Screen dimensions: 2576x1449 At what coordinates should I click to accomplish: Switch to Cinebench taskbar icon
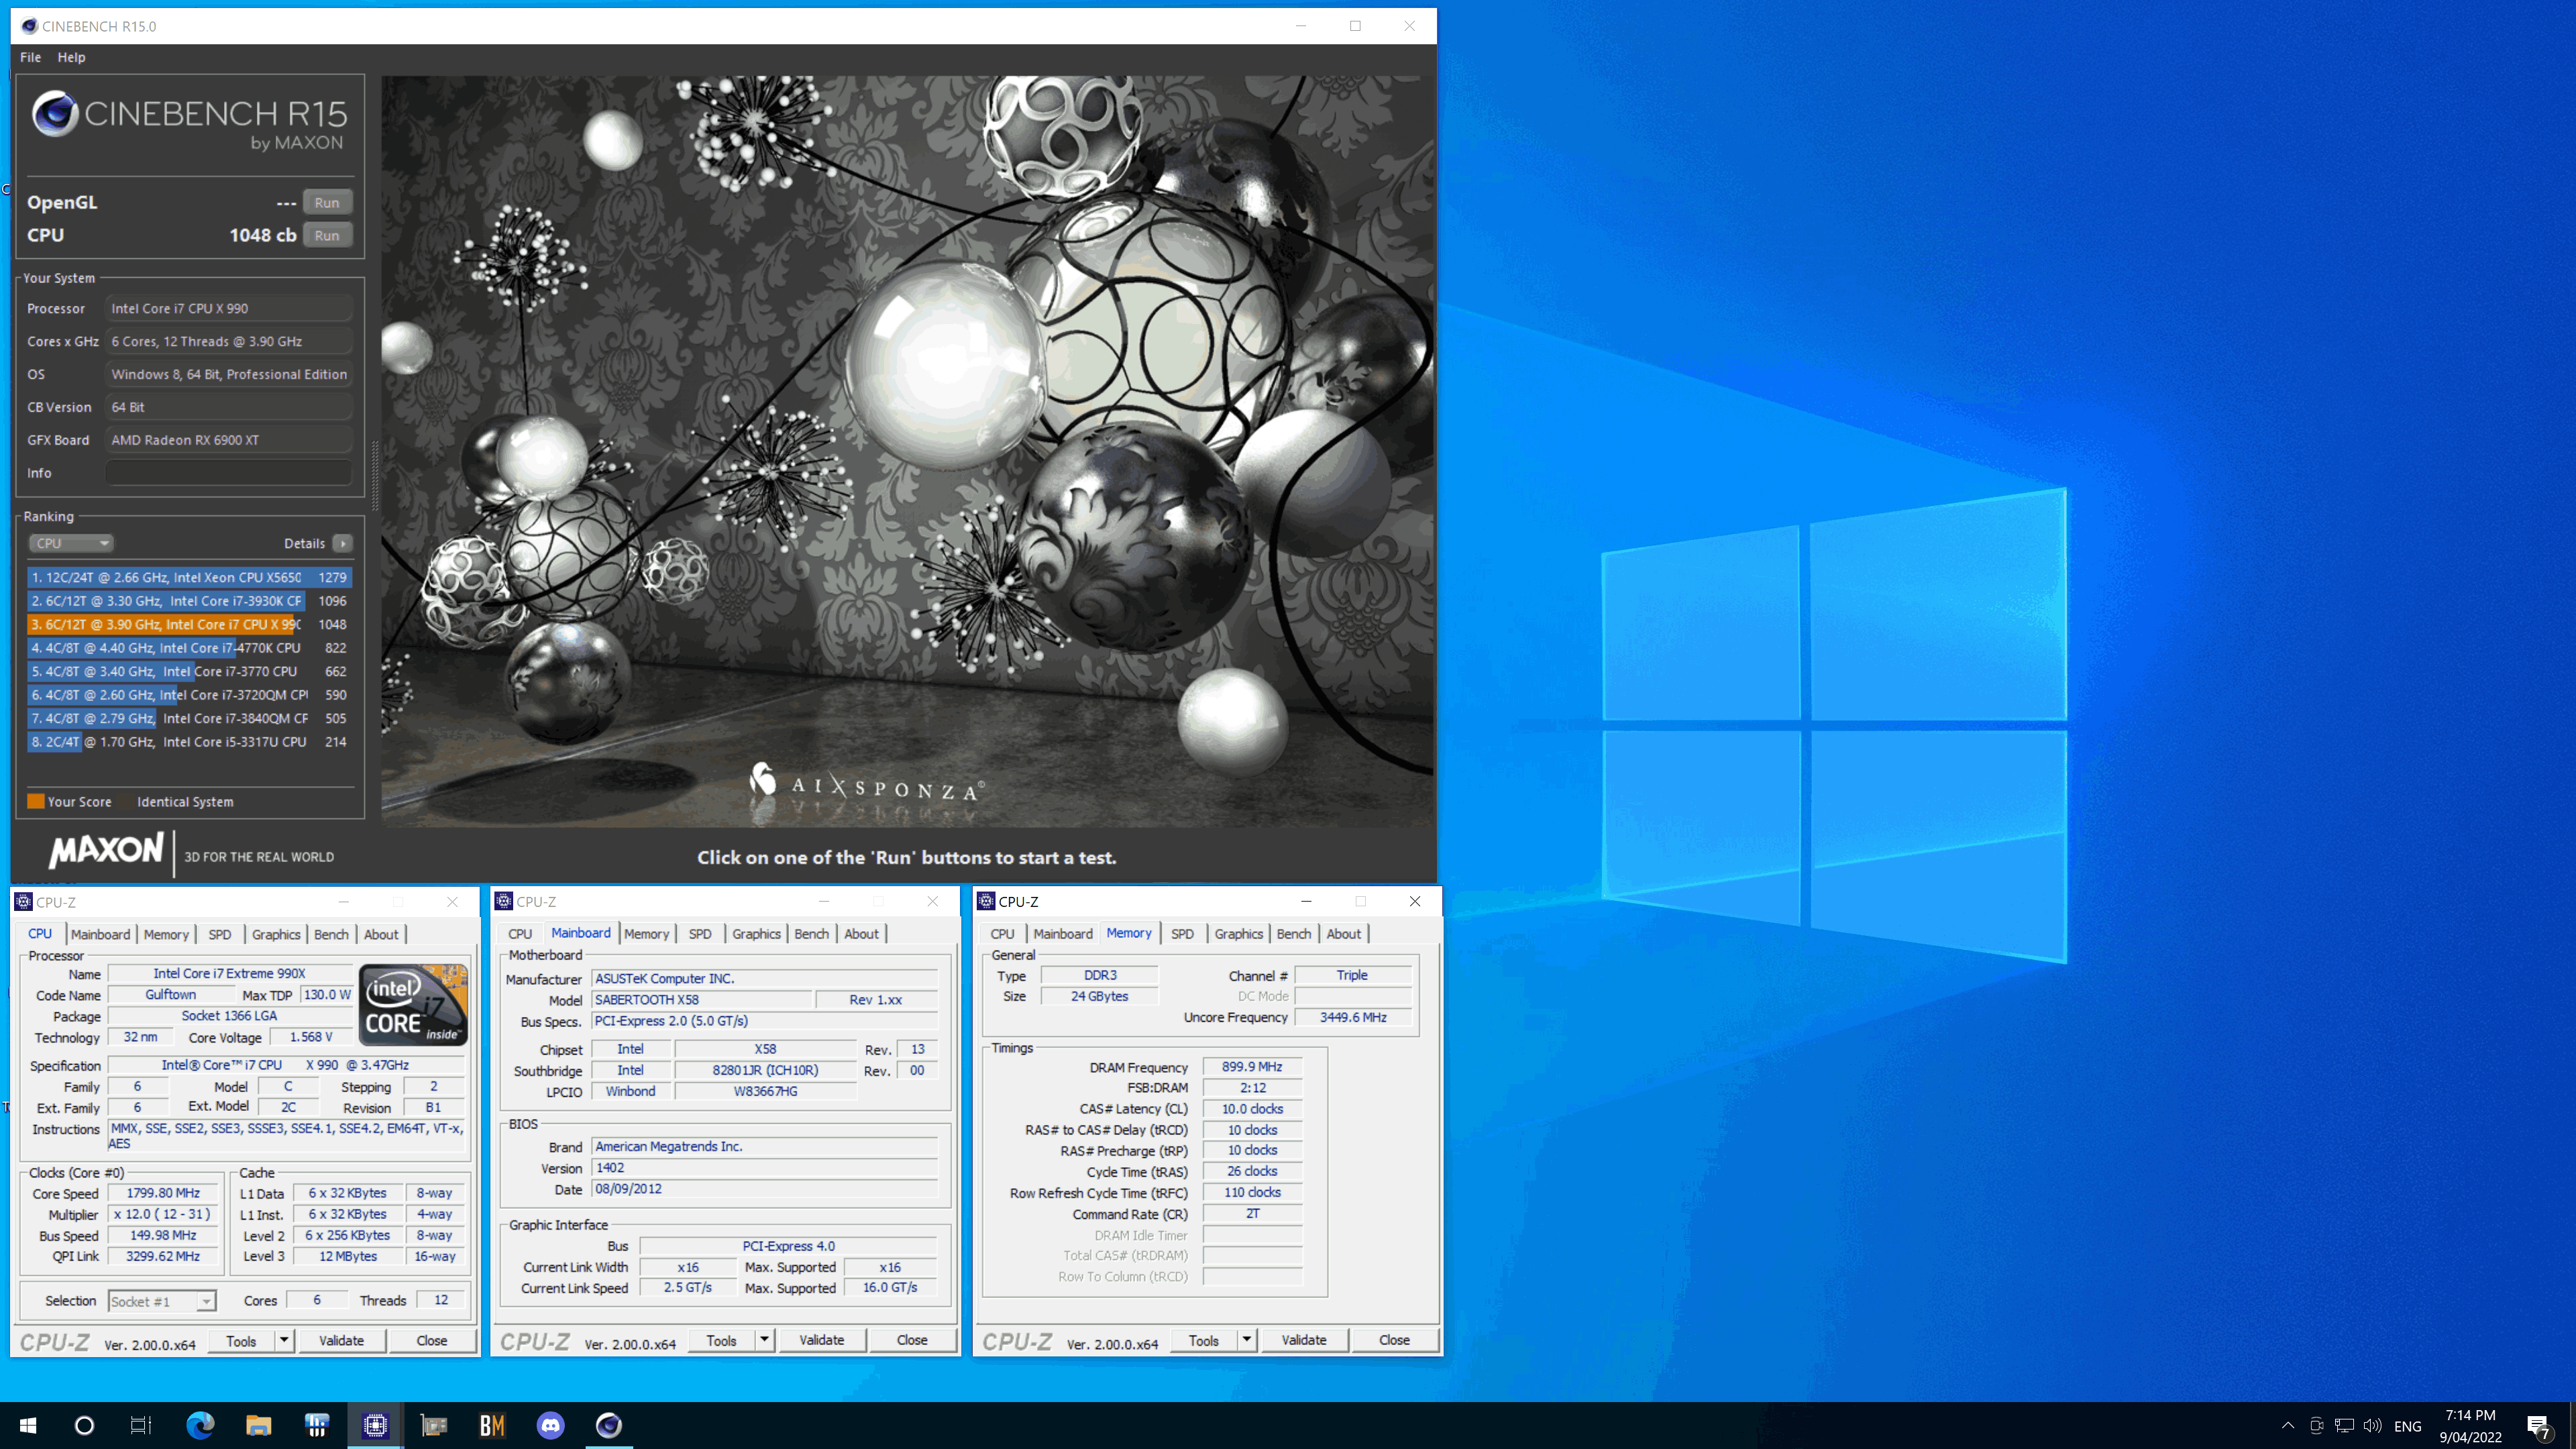[x=609, y=1425]
